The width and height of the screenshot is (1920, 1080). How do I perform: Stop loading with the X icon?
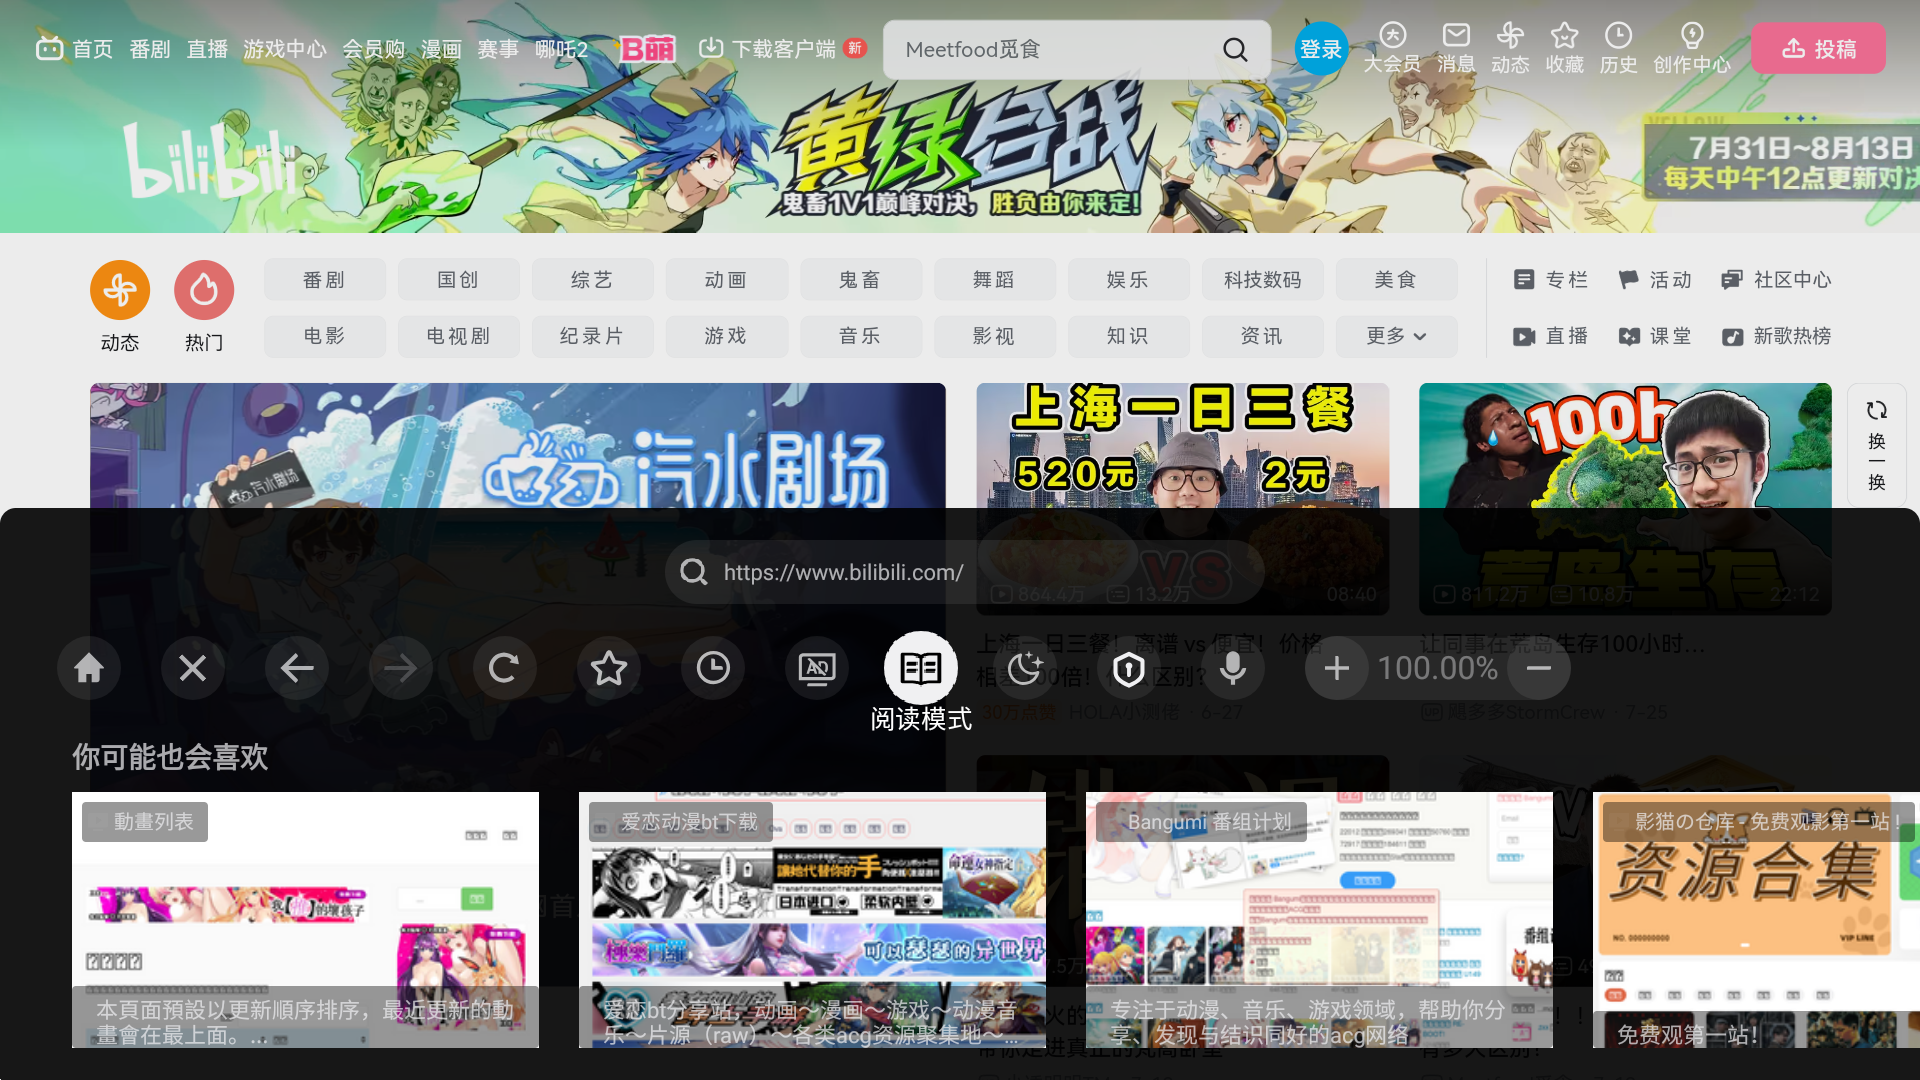193,668
